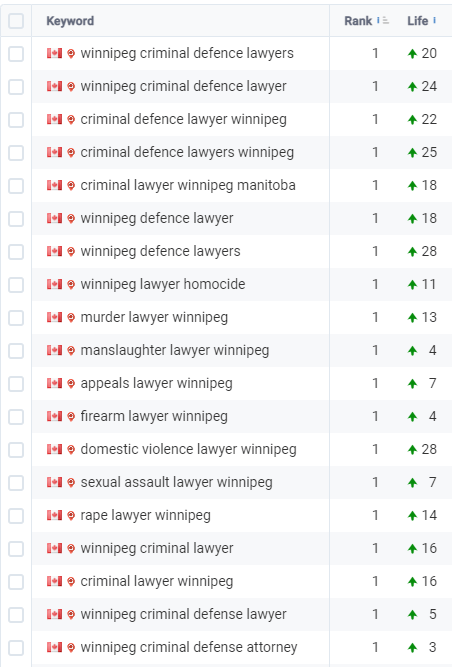452x667 pixels.
Task: Open keyword sexual assault lawyer winnipeg
Action: 176,482
